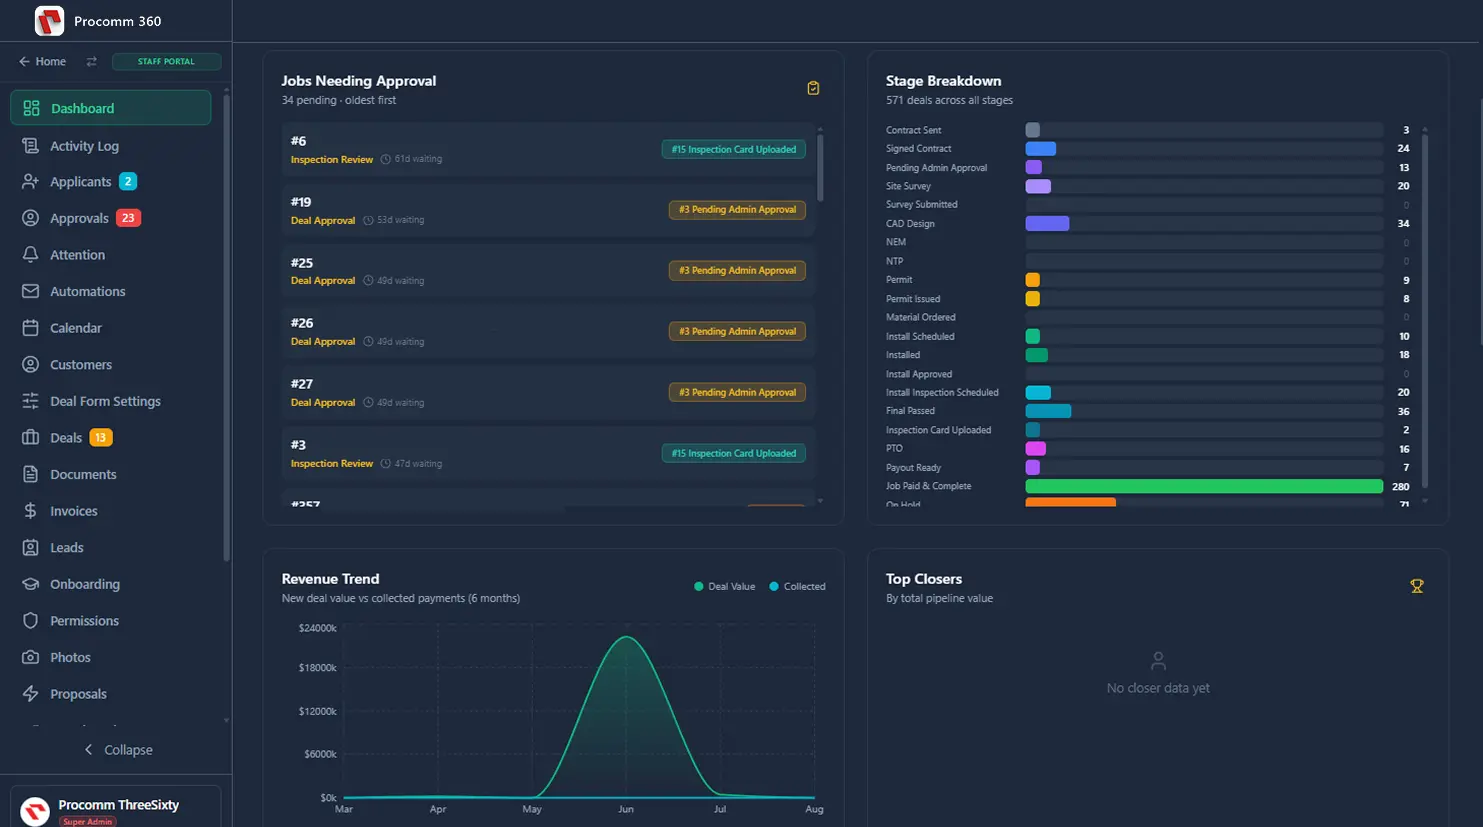Click the Permissions shield icon
This screenshot has height=827, width=1483.
pos(30,621)
